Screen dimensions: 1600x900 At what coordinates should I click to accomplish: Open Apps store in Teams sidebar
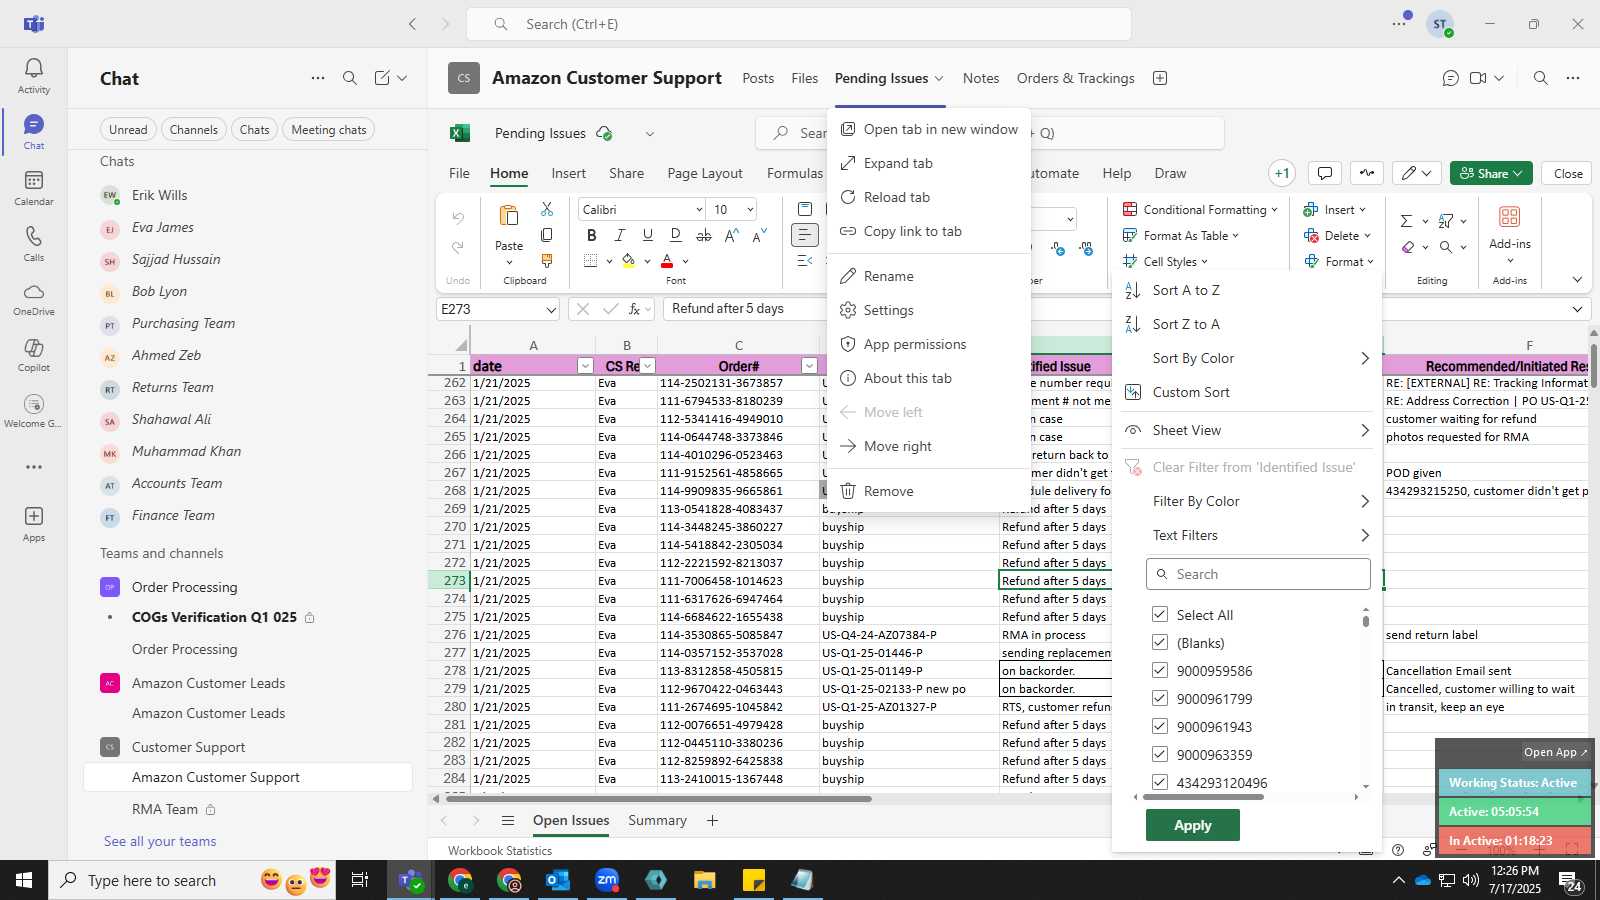(33, 524)
